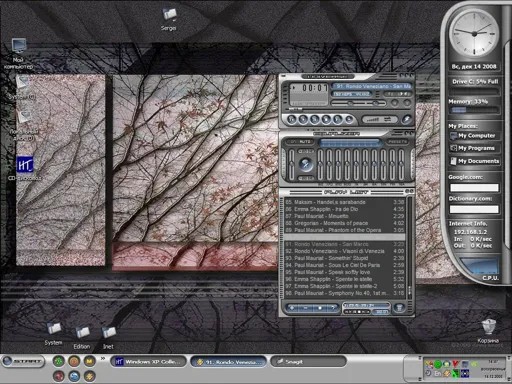Select playlist track 86 Emma Shapplin
Screen dimensions: 512x384
coord(344,209)
